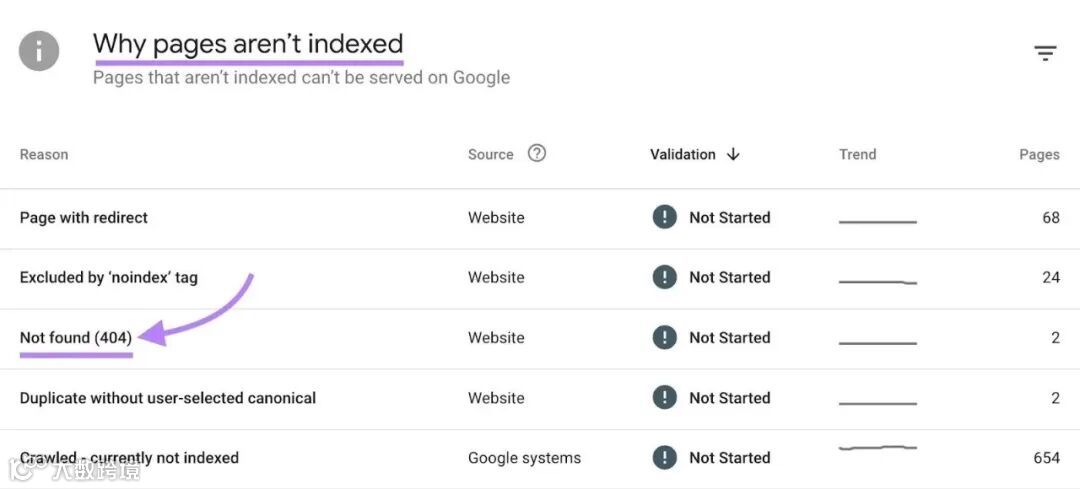The width and height of the screenshot is (1080, 489).
Task: Open the filter rows icon
Action: coord(1045,53)
